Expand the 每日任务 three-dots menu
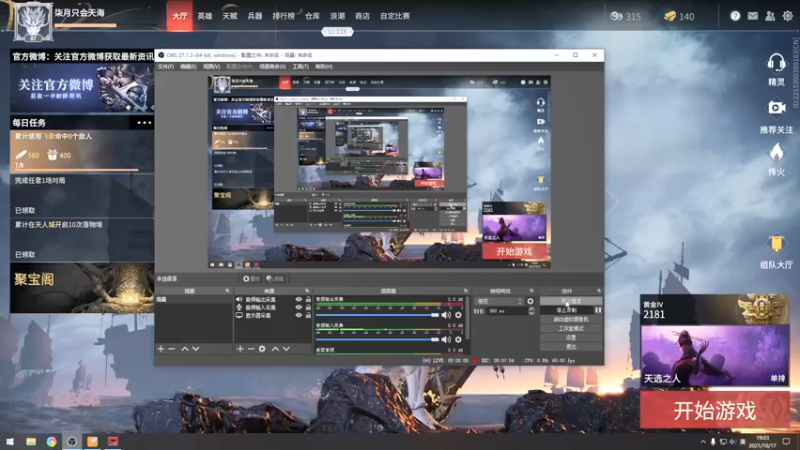Viewport: 800px width, 450px height. click(144, 122)
